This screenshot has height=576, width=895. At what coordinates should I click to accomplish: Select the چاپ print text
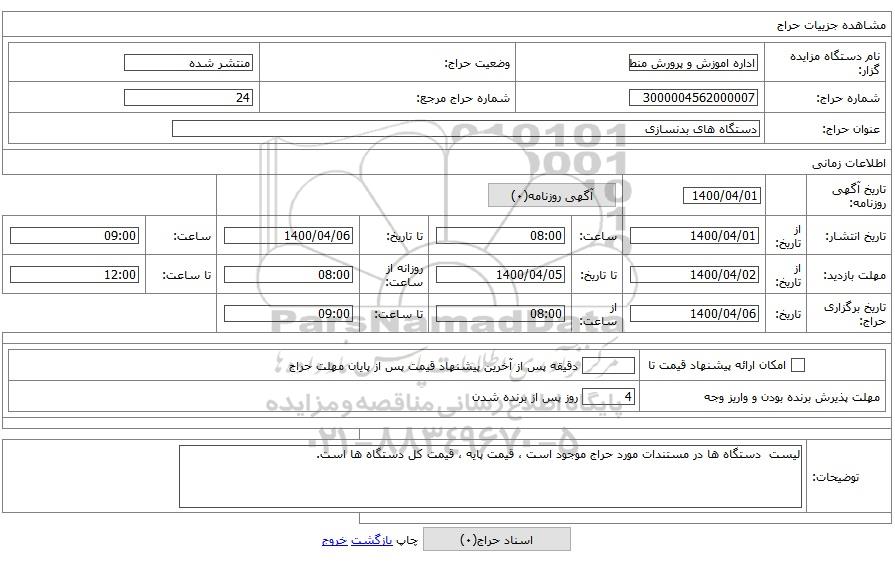coord(407,540)
